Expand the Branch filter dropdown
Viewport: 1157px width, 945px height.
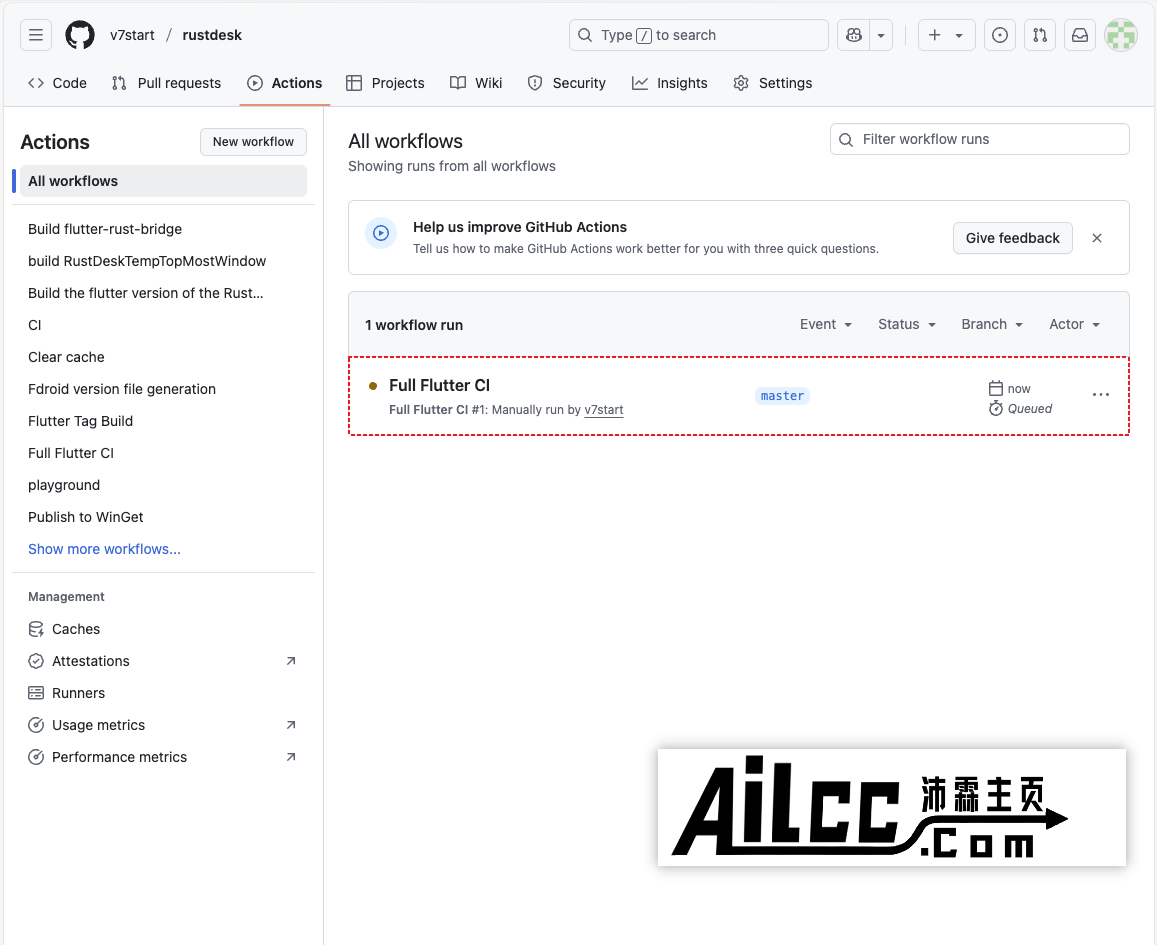point(992,325)
